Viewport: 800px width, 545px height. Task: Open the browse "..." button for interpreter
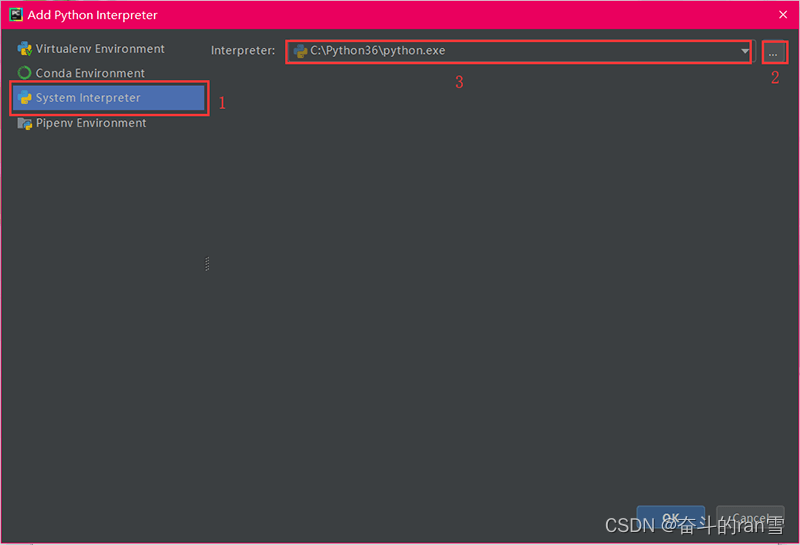pos(773,52)
